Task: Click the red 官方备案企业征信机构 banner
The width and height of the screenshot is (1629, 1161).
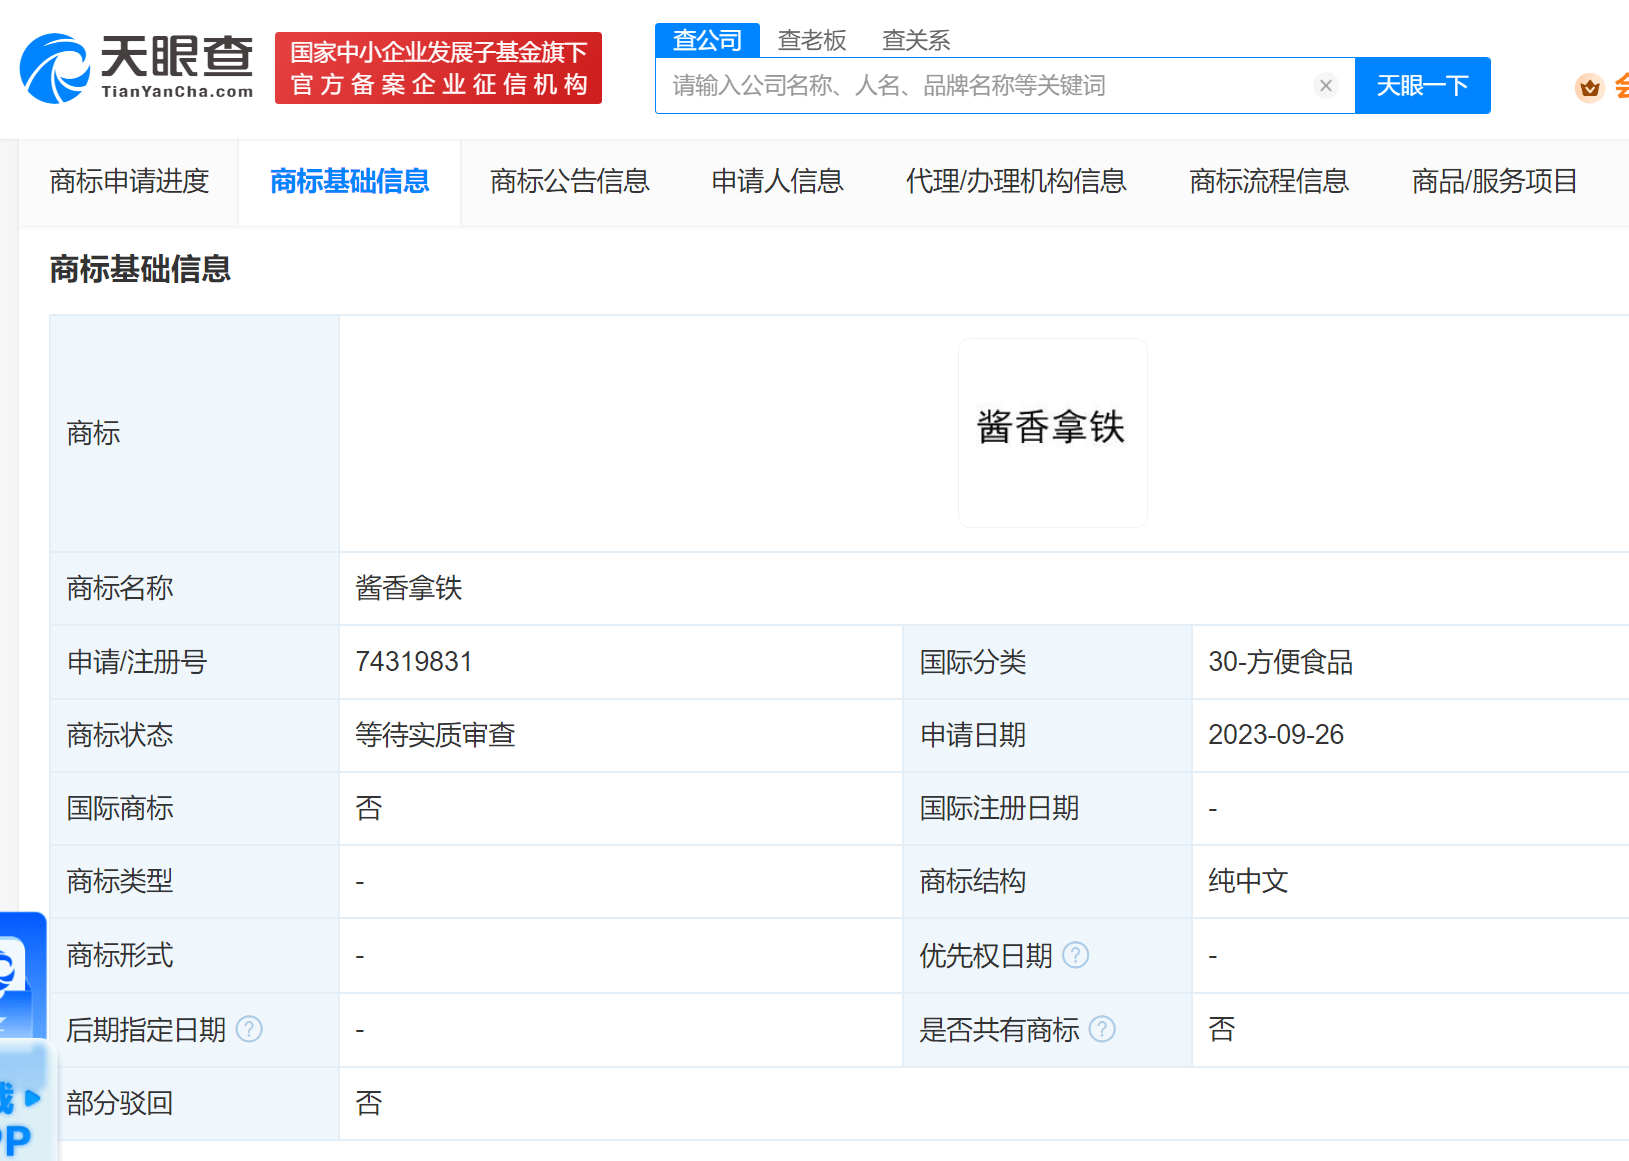Action: 438,68
